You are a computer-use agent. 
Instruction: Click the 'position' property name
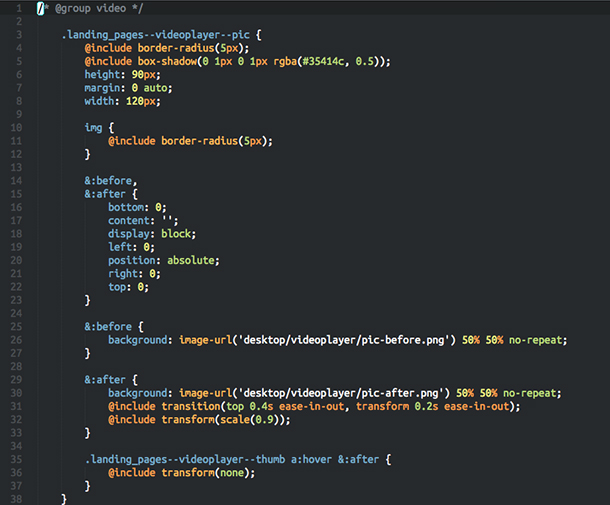[132, 260]
